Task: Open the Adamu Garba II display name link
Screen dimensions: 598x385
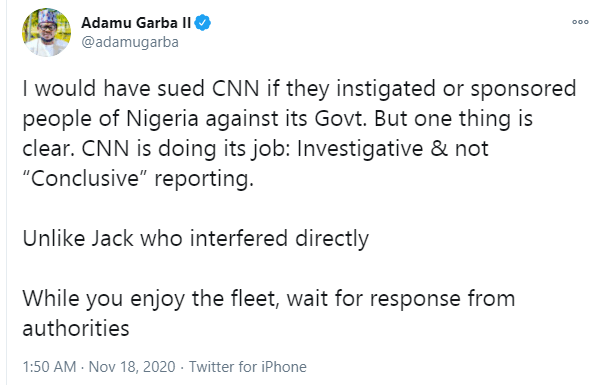Action: [x=136, y=23]
